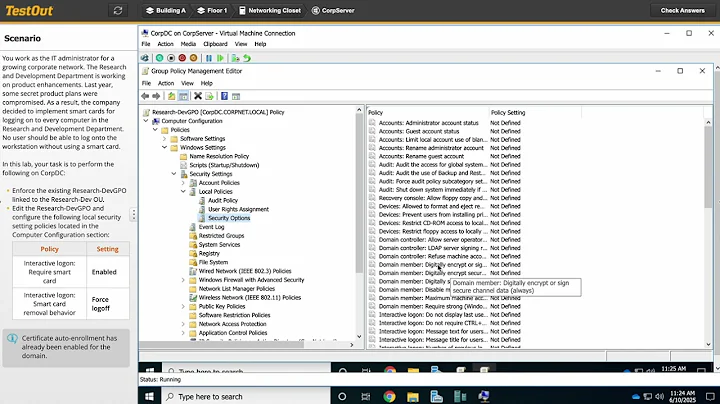Open the host notification center icon
This screenshot has width=720, height=404.
point(710,396)
